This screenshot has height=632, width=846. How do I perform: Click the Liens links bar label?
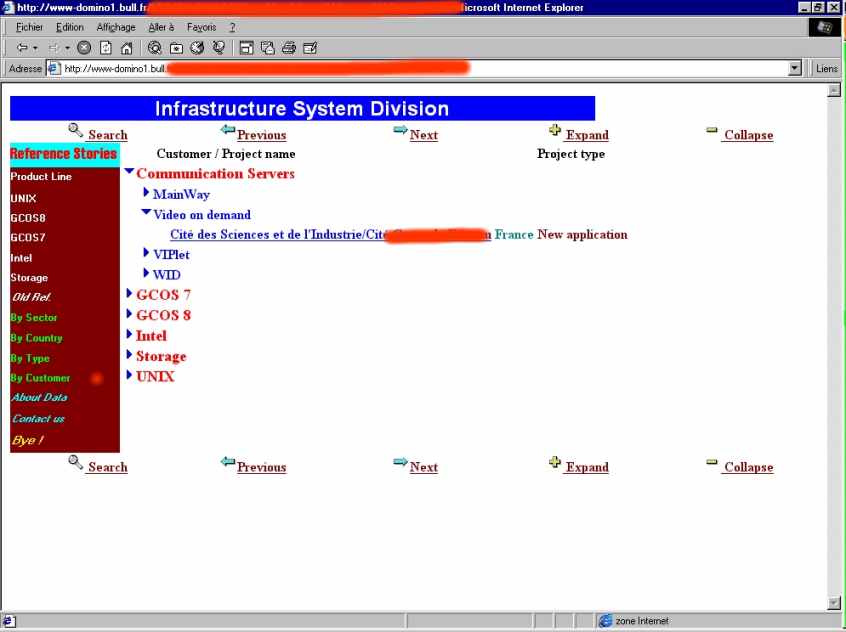(x=827, y=69)
